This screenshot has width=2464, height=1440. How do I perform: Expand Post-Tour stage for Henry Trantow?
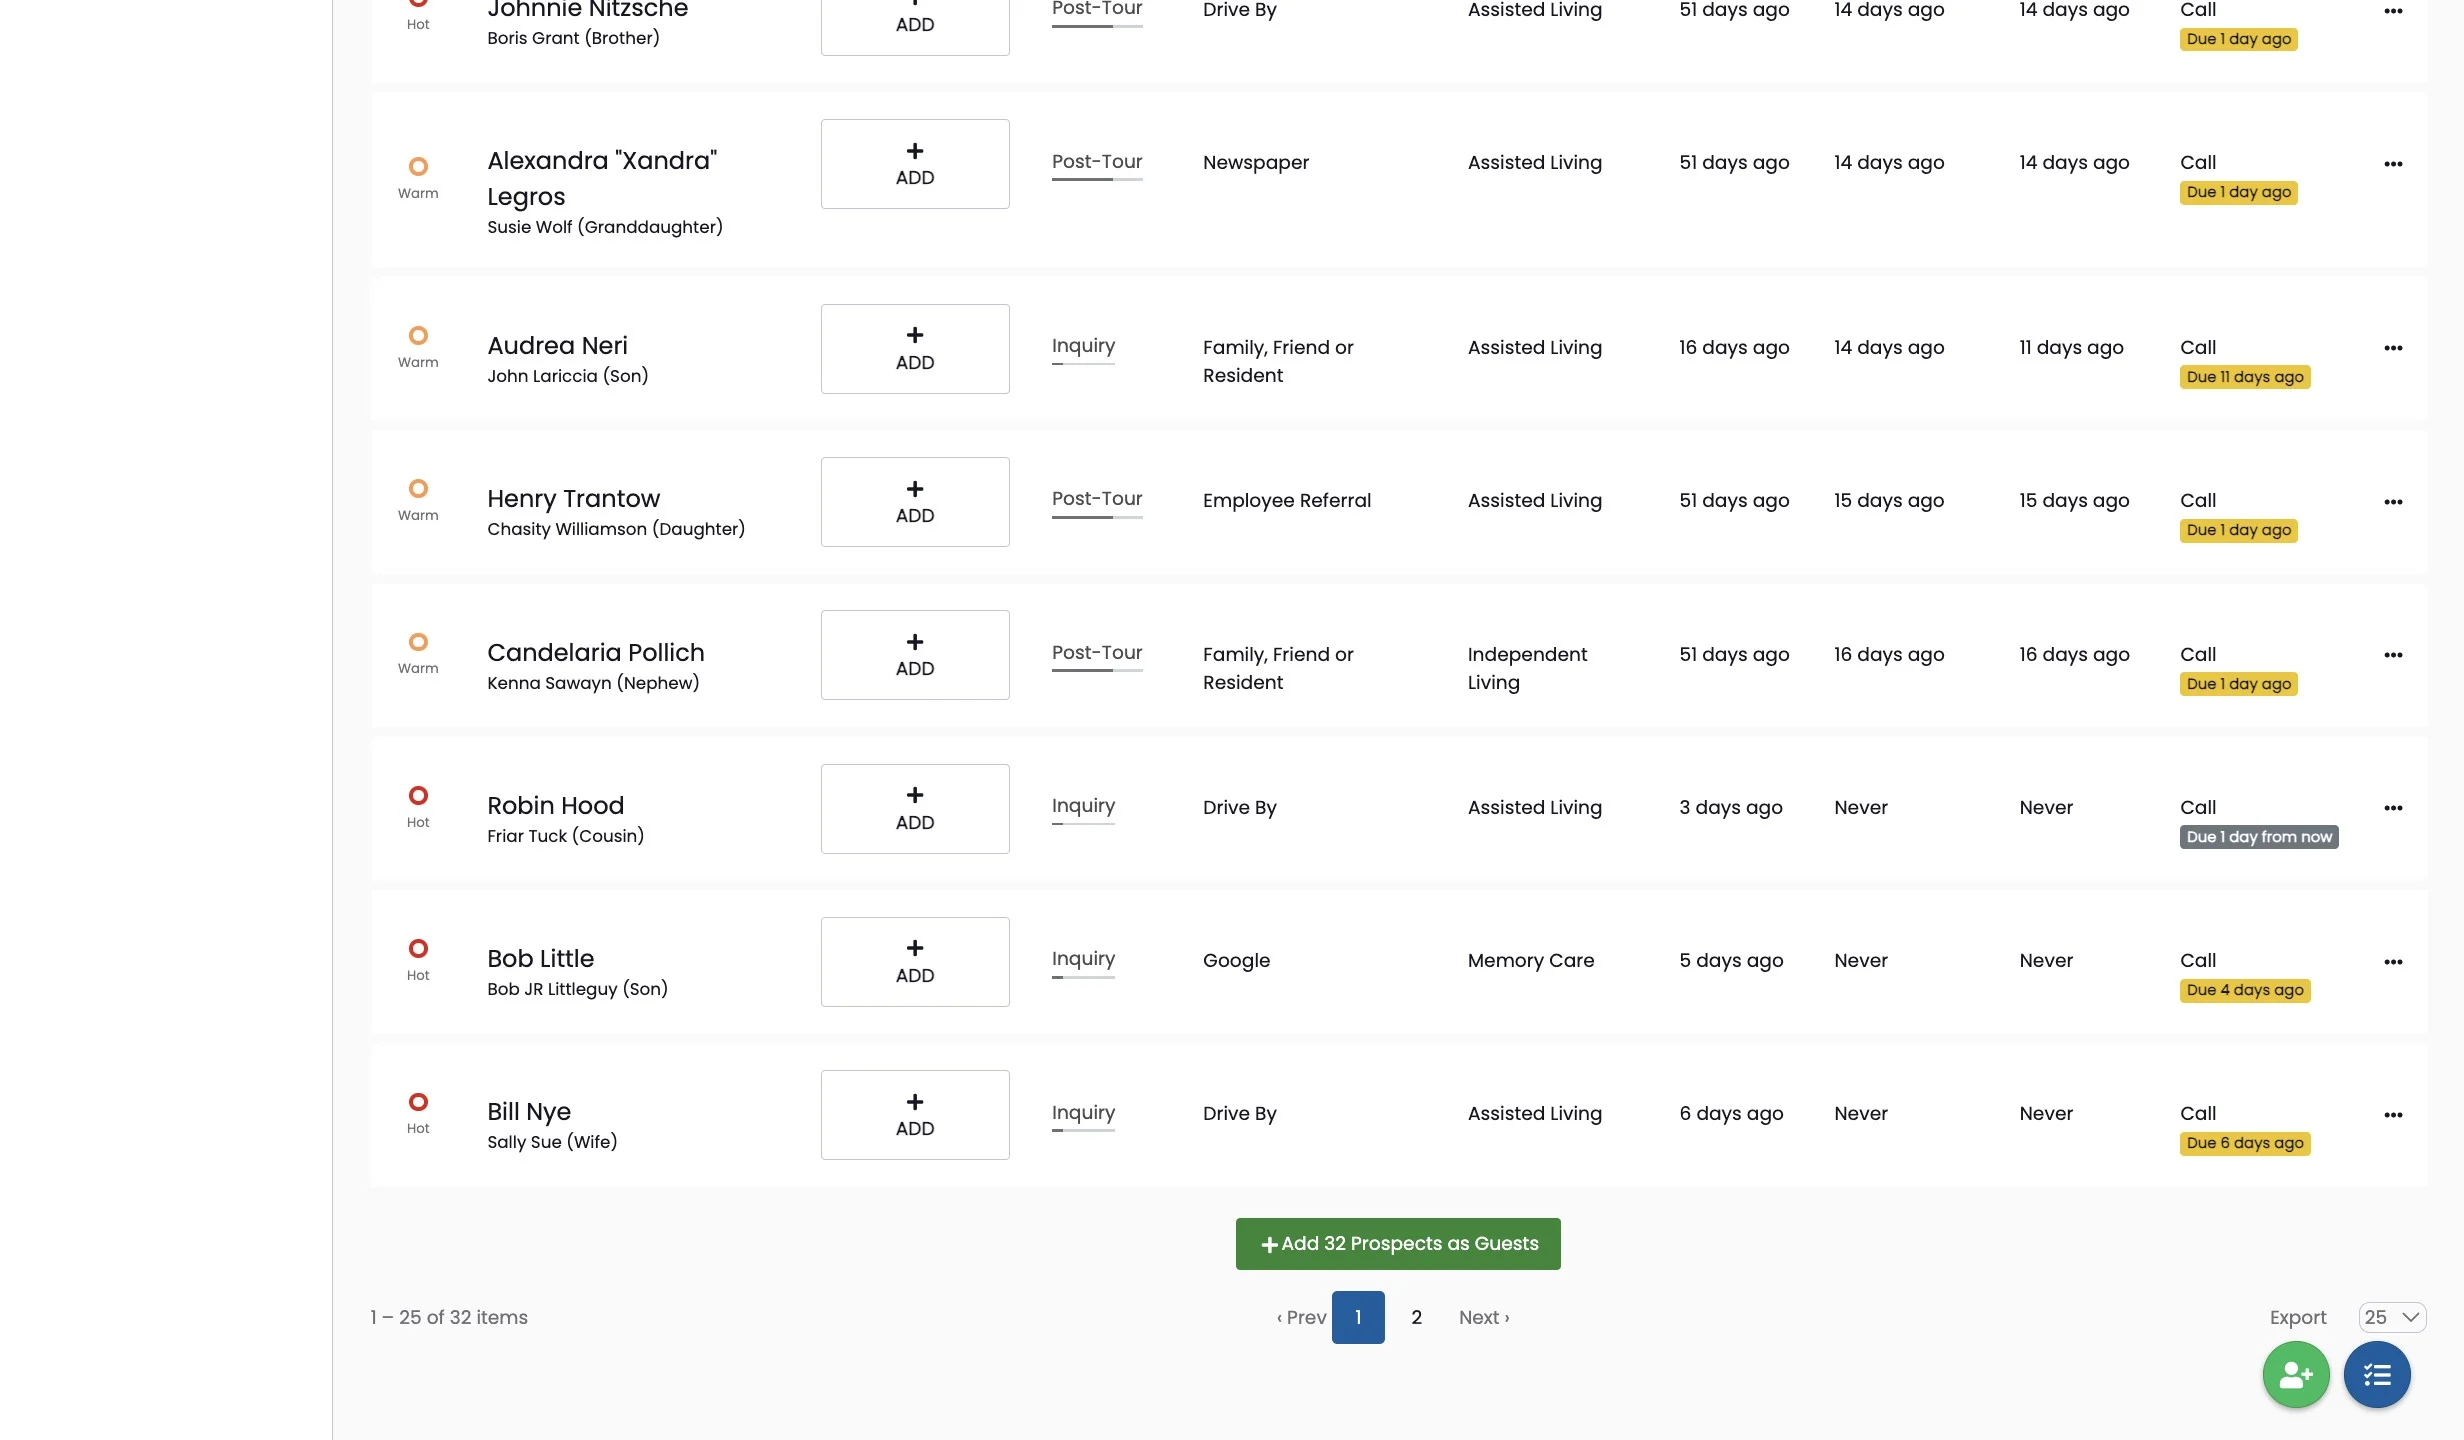pyautogui.click(x=1096, y=499)
